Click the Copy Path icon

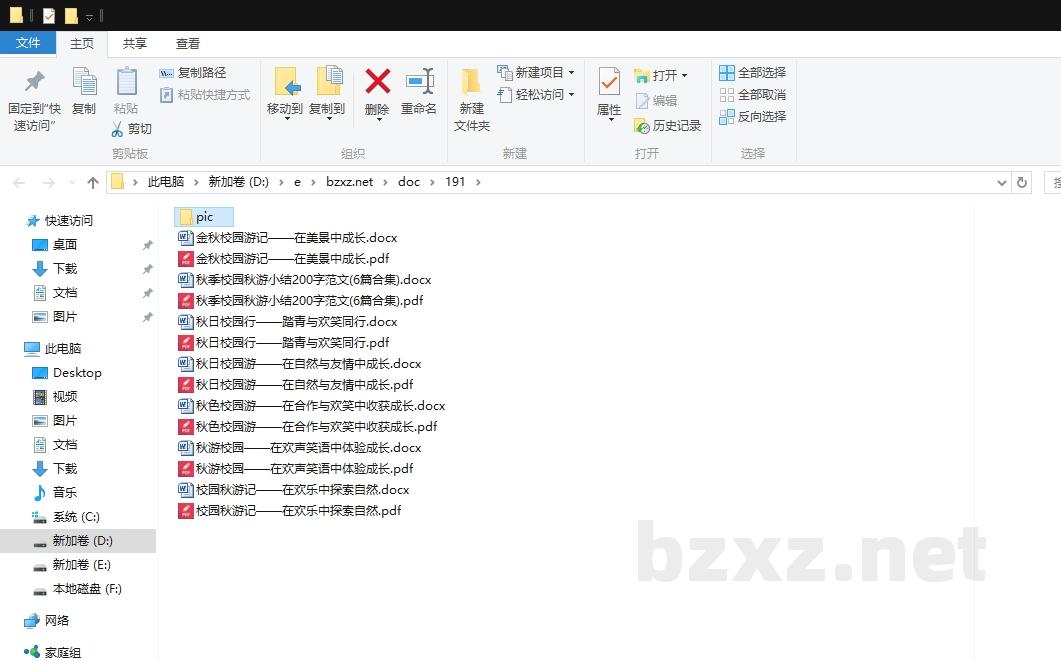coord(167,73)
